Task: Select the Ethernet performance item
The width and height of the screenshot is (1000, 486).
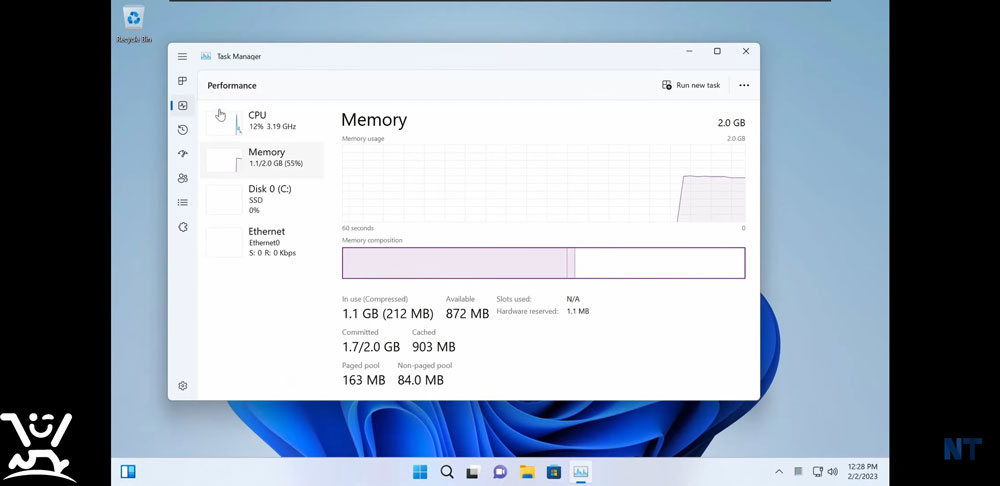Action: tap(261, 242)
